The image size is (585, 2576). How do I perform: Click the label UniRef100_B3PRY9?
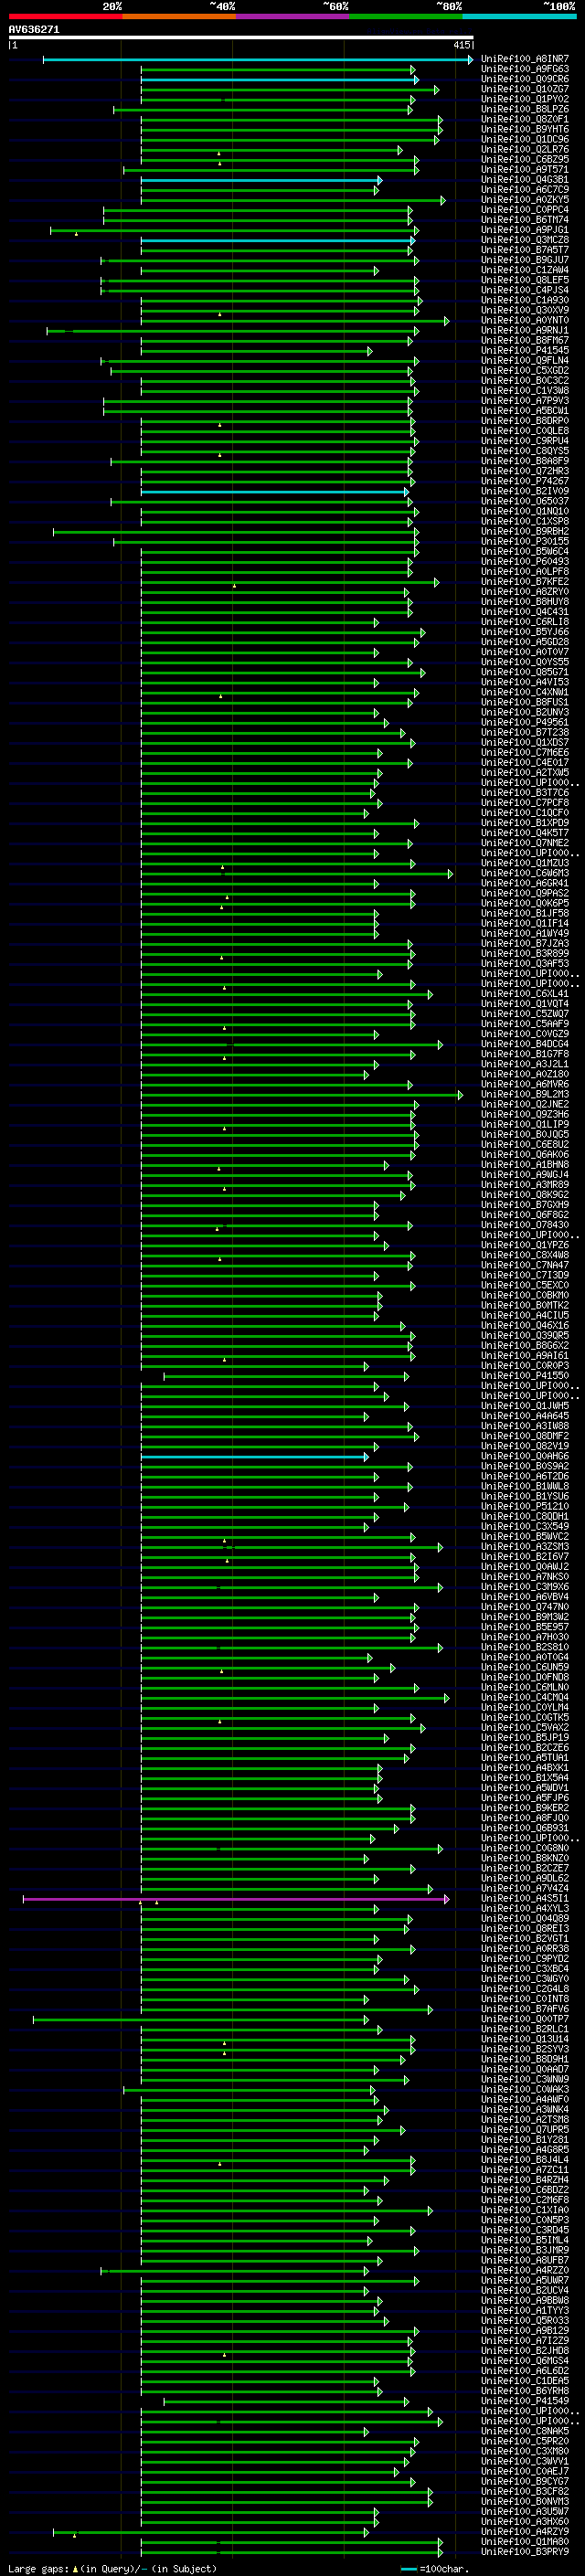tap(524, 2551)
